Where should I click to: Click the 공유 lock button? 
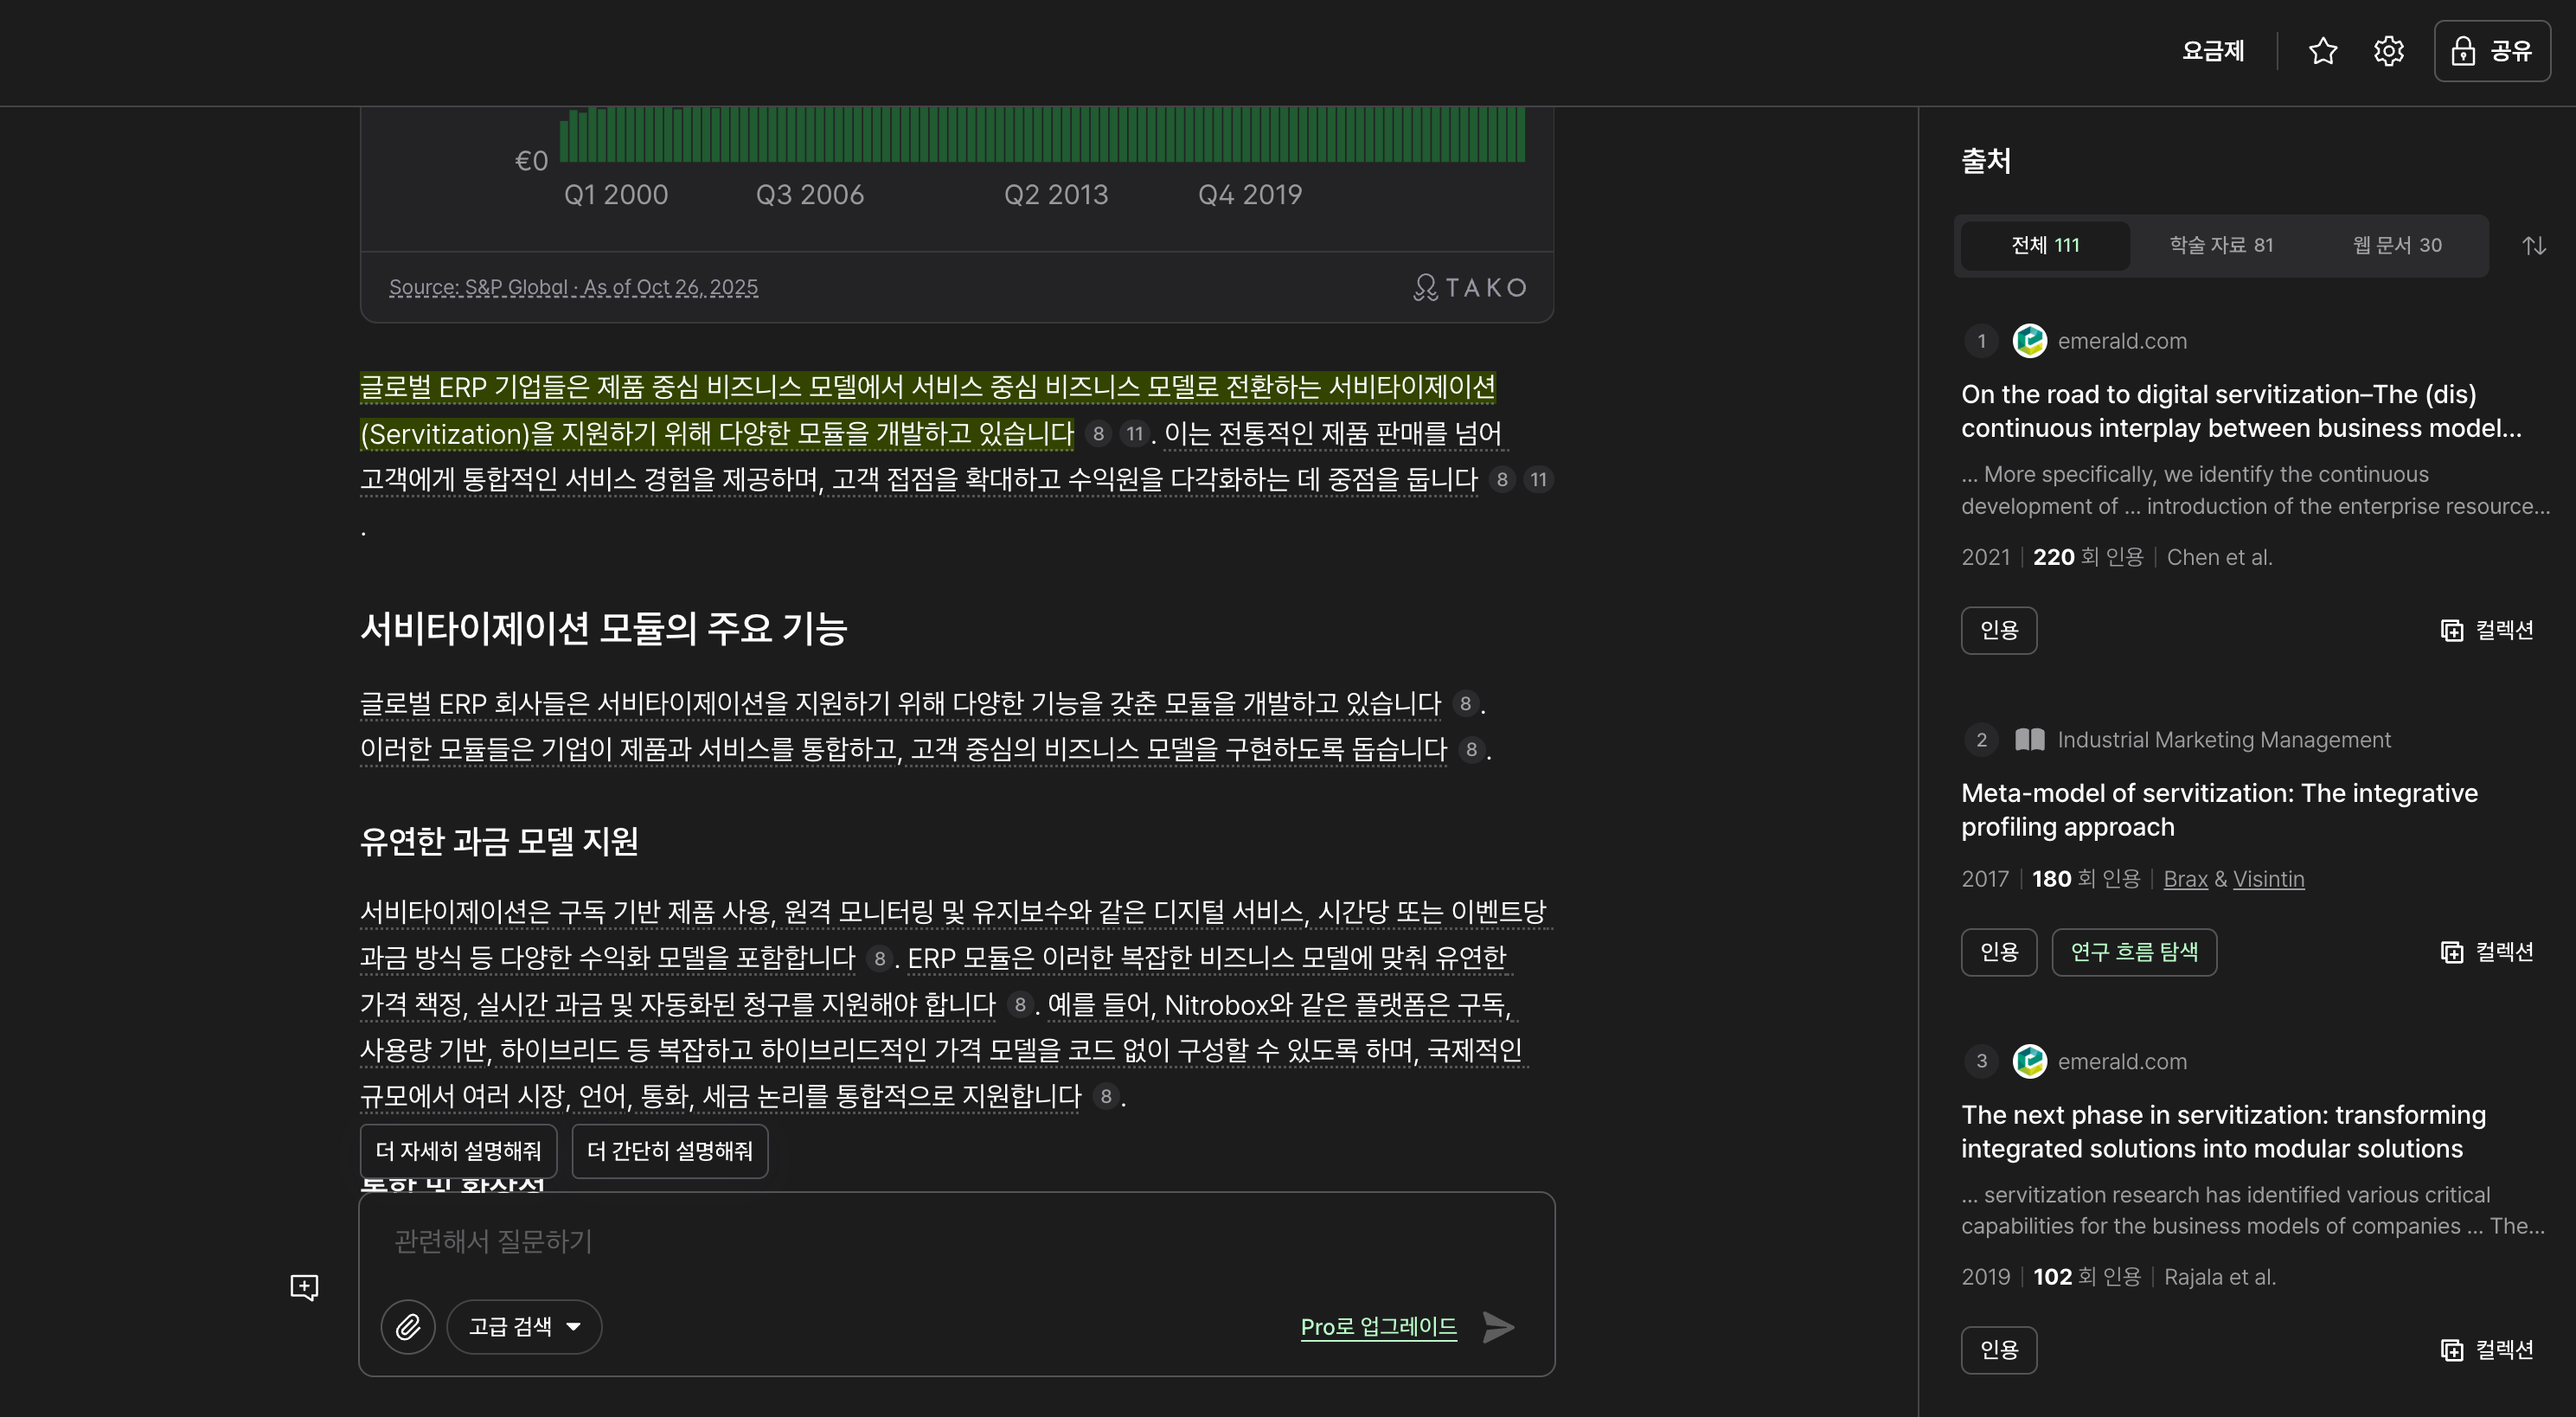(x=2491, y=51)
